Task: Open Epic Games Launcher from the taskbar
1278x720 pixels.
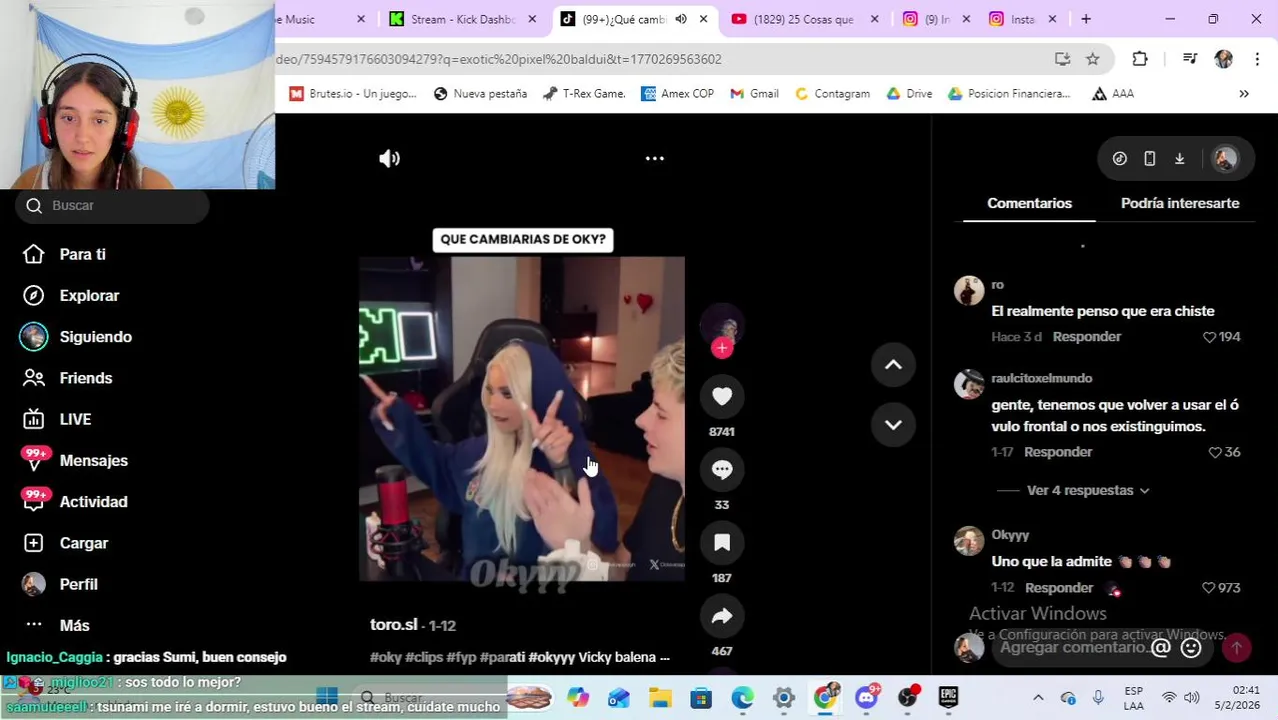Action: click(948, 697)
